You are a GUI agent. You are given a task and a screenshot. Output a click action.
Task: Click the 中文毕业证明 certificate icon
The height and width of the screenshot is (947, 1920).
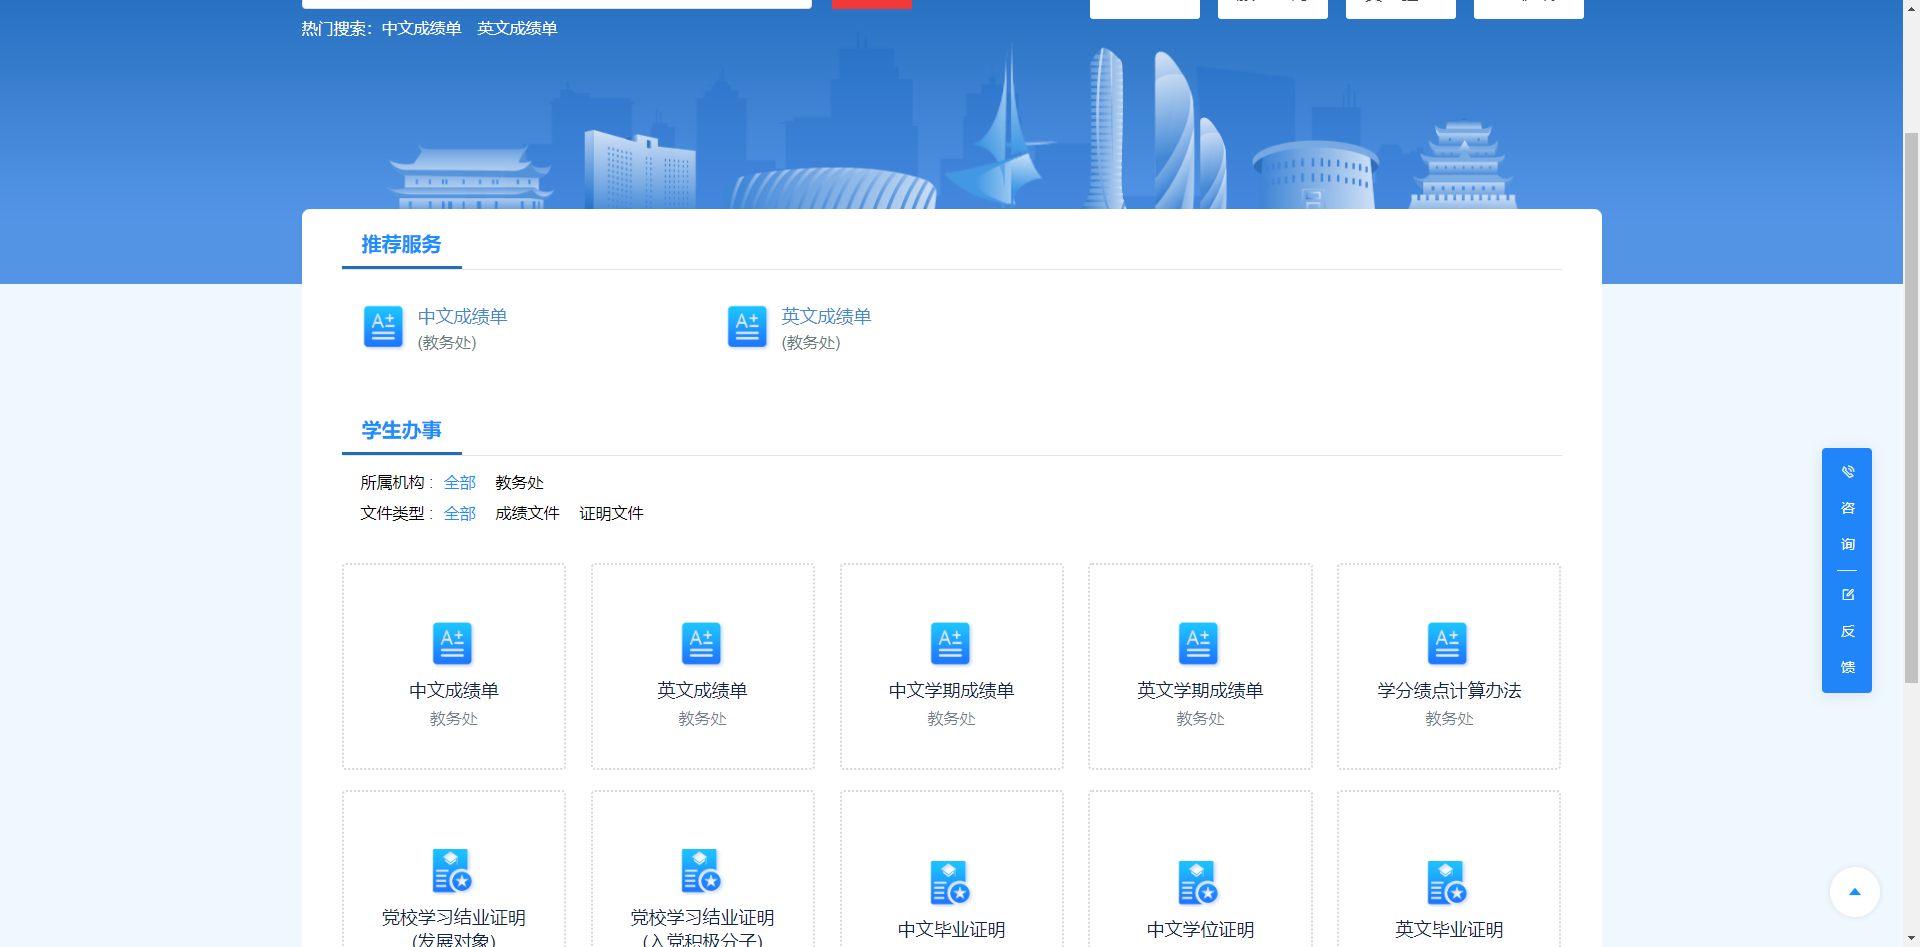pyautogui.click(x=950, y=883)
